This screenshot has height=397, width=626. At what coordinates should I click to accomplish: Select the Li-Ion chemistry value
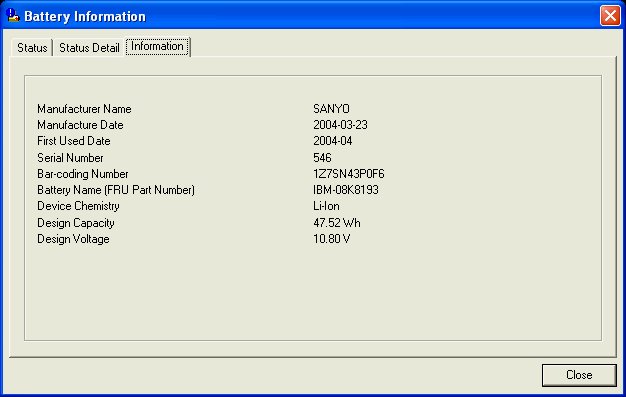pos(326,206)
